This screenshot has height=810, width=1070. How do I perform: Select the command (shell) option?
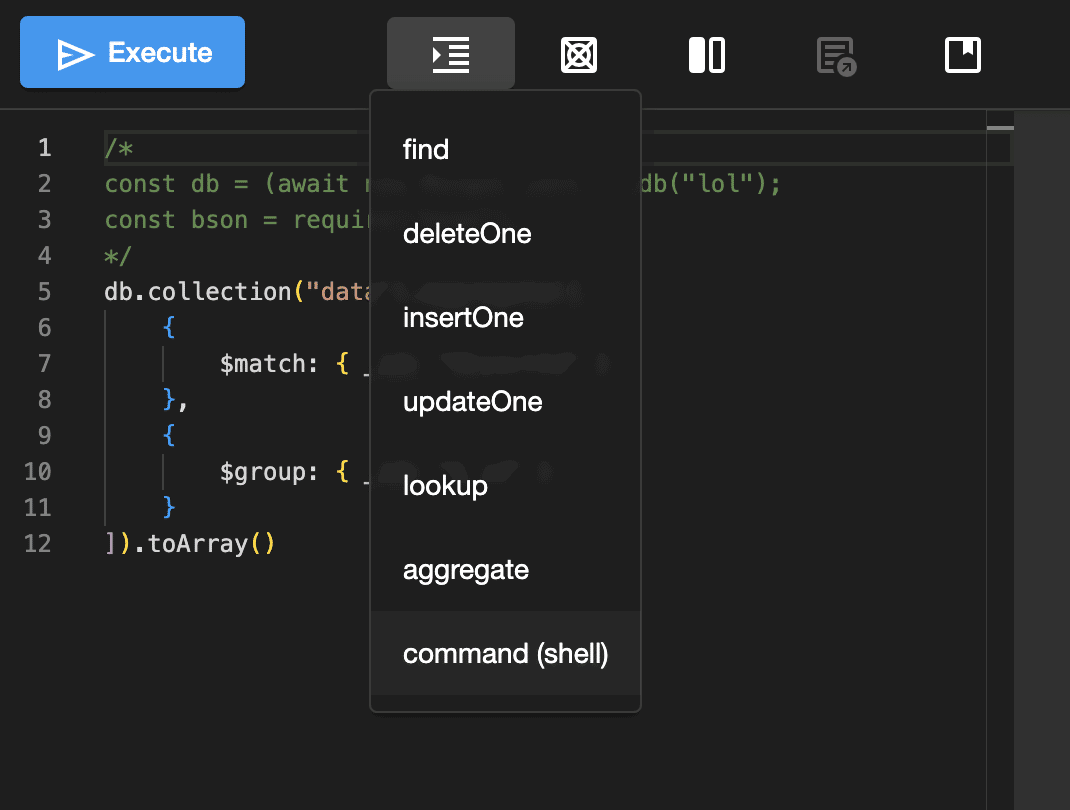[x=505, y=654]
